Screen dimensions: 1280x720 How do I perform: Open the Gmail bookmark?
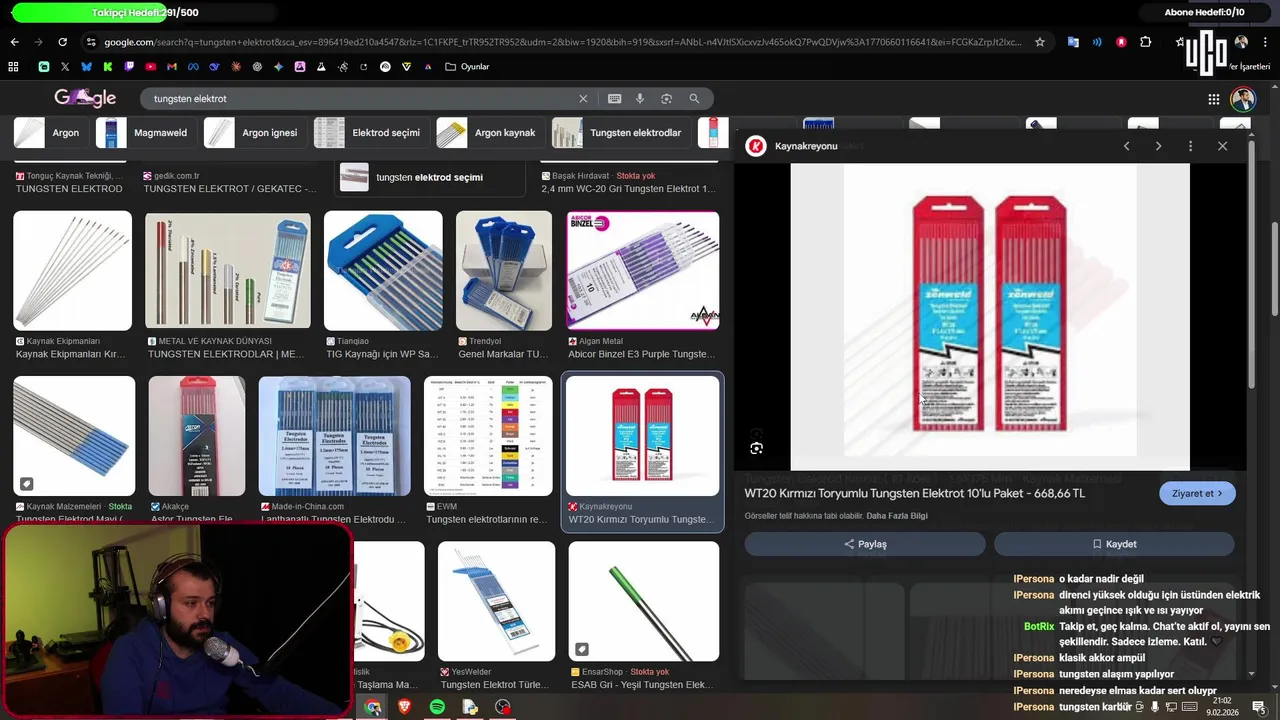coord(172,67)
